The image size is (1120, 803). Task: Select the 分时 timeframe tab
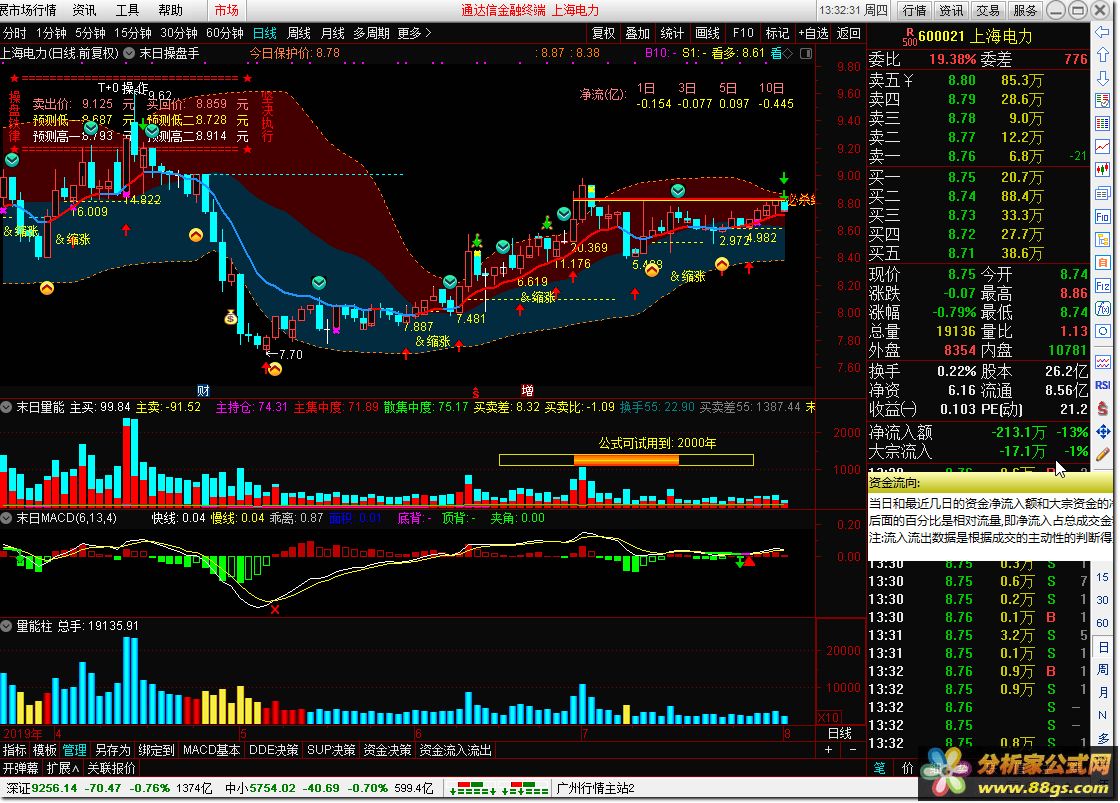click(14, 33)
